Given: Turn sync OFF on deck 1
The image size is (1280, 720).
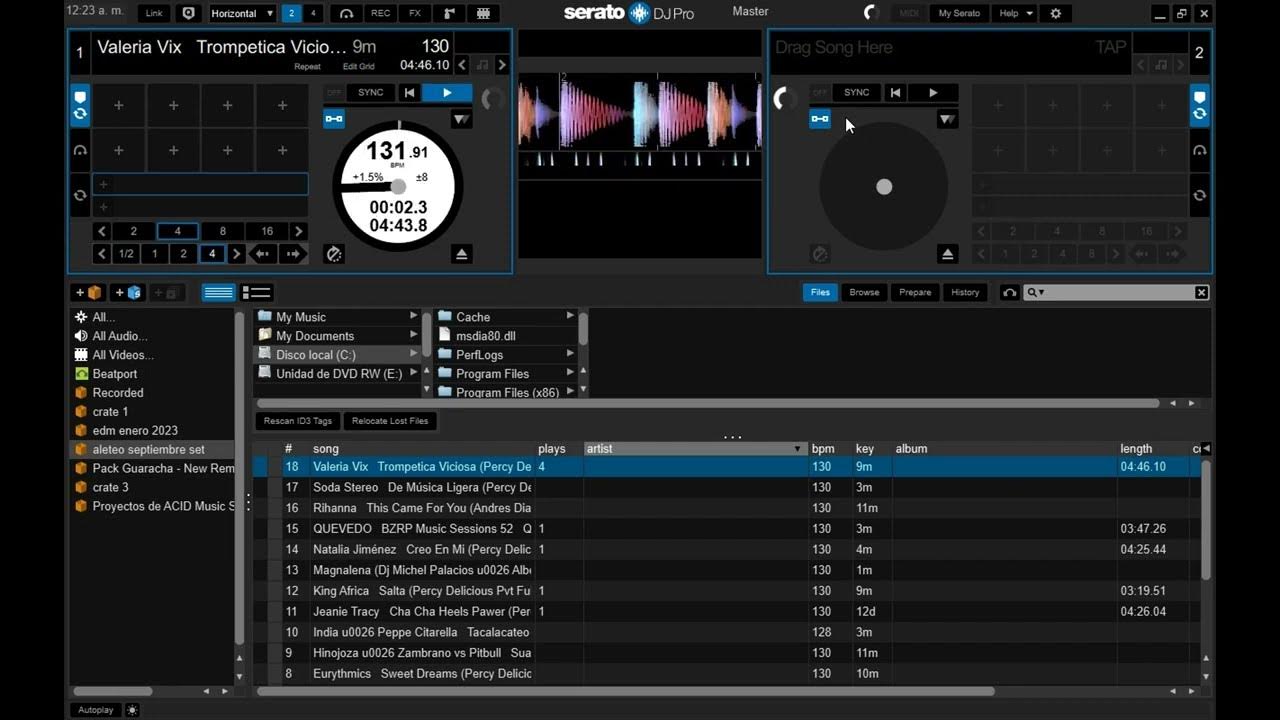Looking at the screenshot, I should (x=333, y=92).
